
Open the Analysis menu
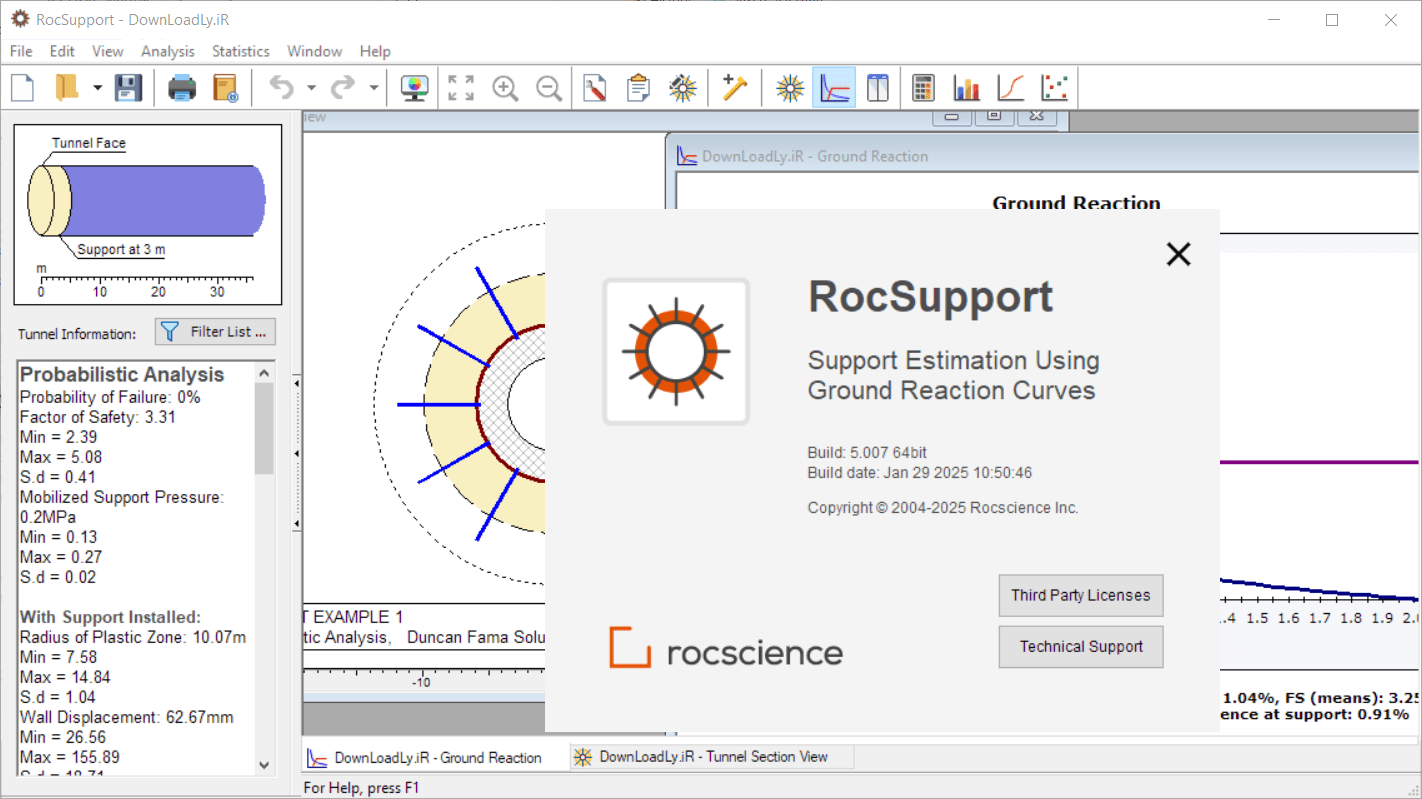pos(167,51)
